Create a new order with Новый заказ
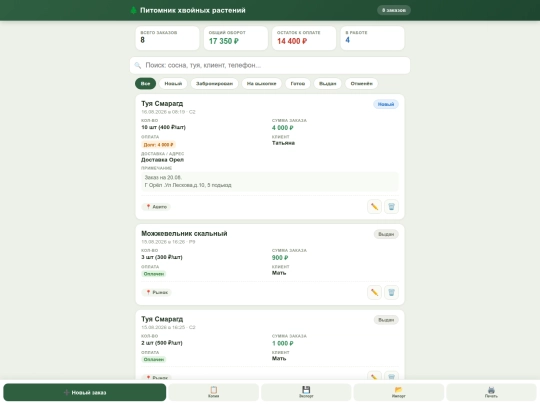 tap(85, 392)
